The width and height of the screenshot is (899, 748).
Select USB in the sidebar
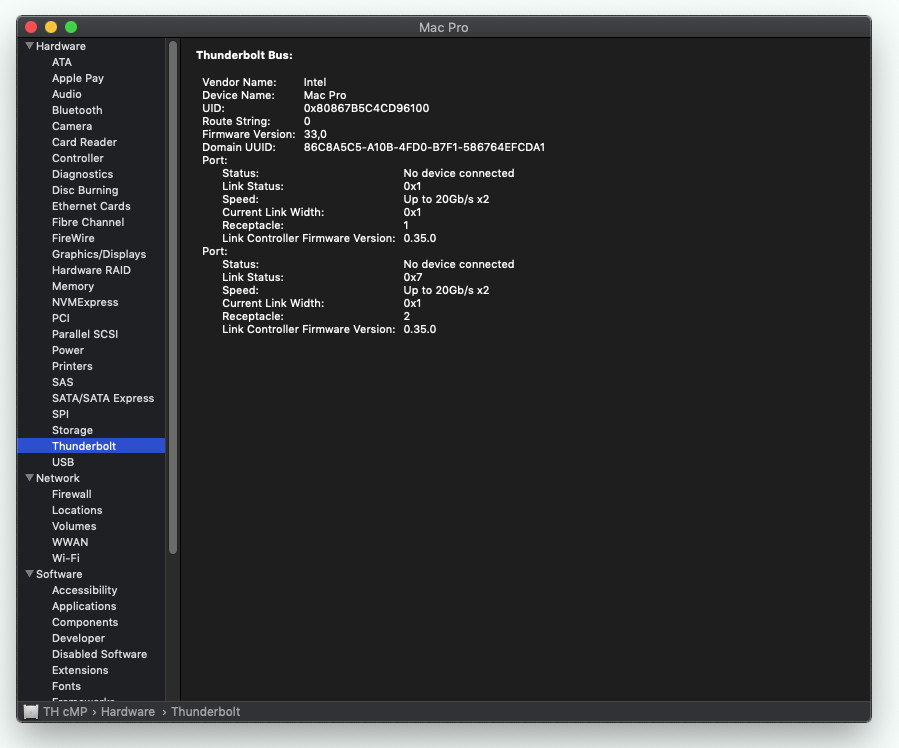click(x=63, y=462)
